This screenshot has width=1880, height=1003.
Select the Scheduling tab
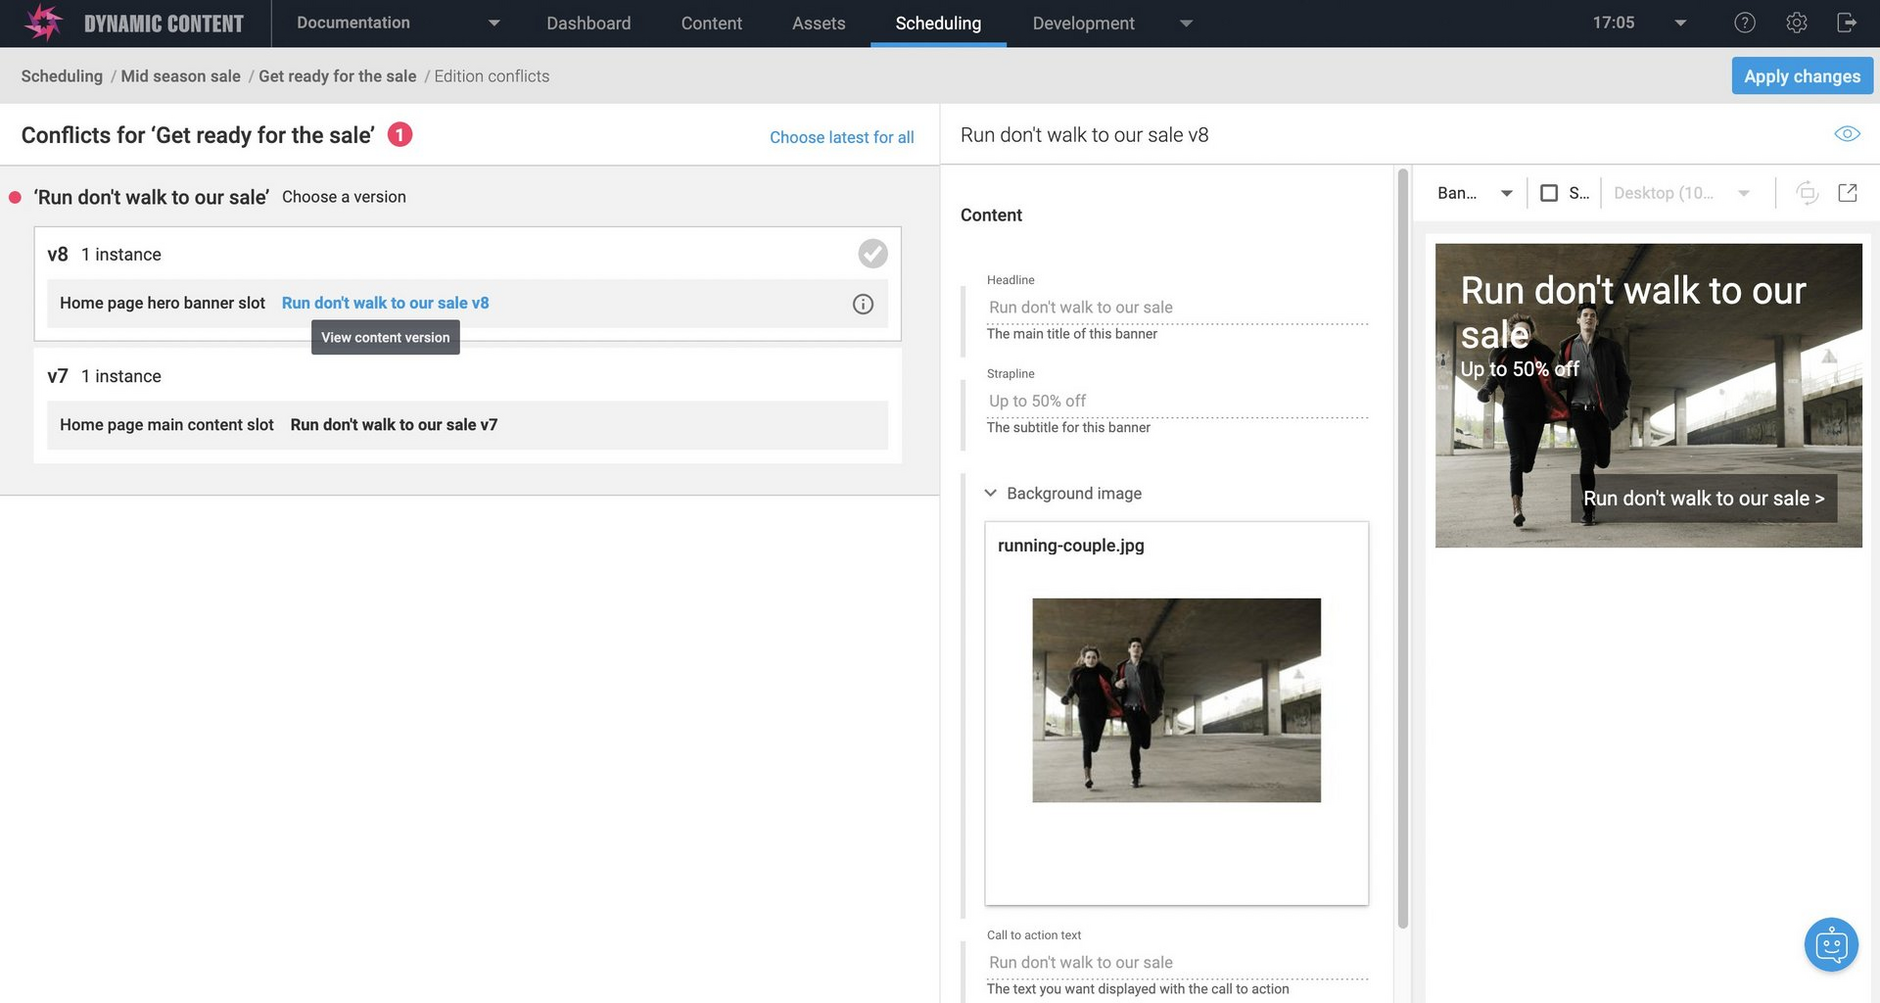click(938, 23)
